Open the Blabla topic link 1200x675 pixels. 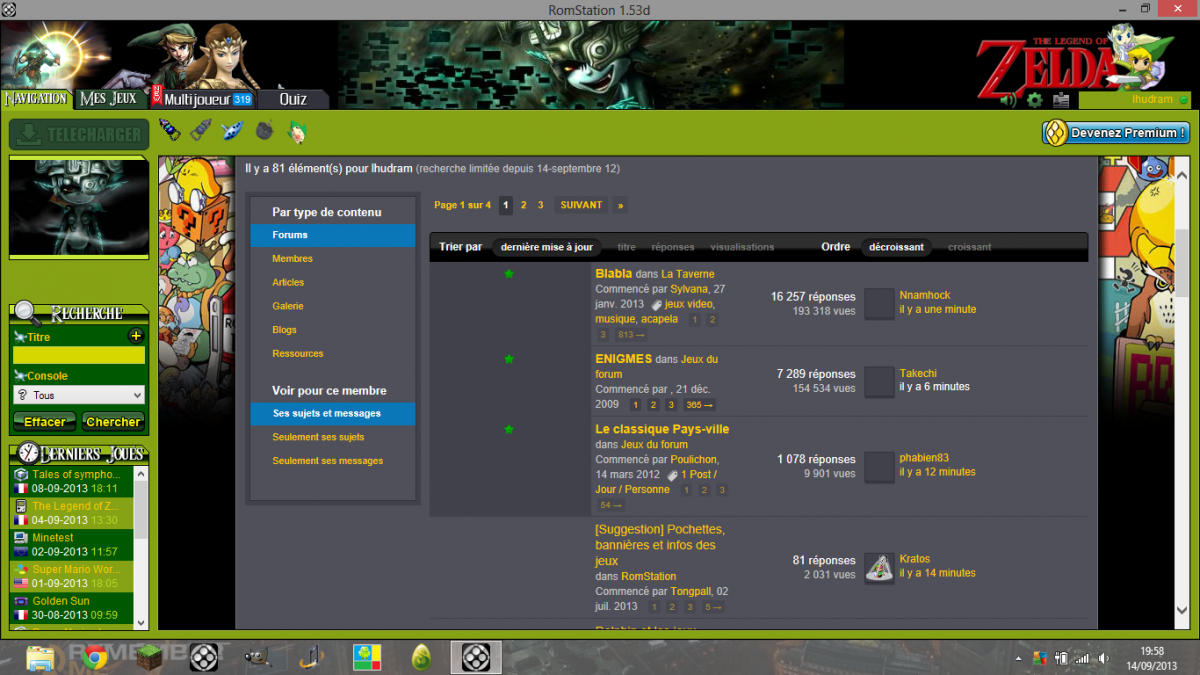[613, 273]
